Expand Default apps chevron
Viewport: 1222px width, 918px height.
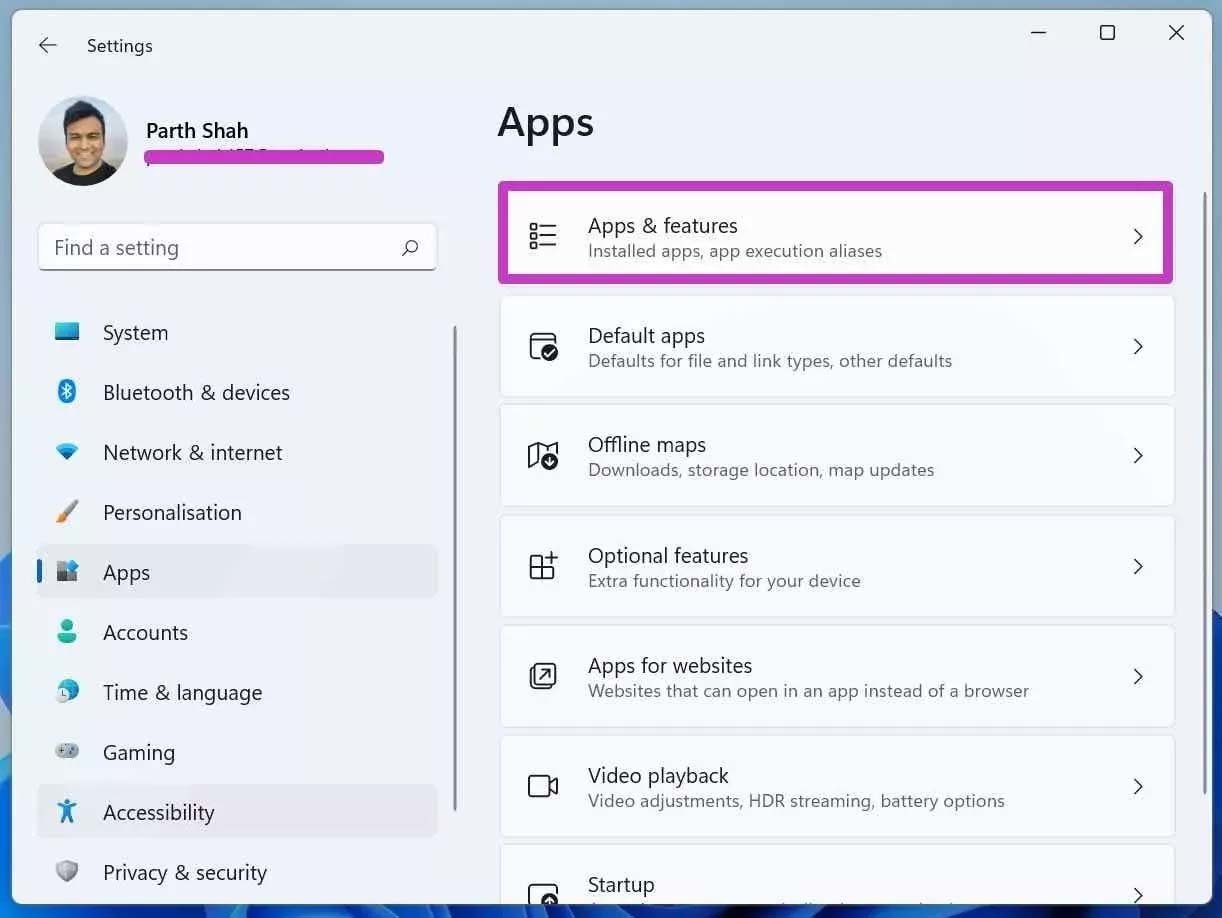click(x=1138, y=346)
